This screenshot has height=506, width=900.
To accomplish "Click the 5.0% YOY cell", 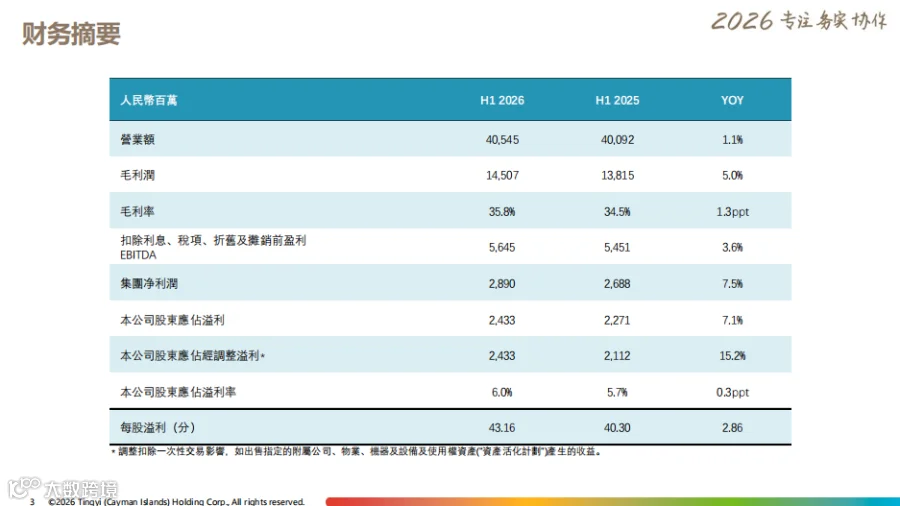I will [x=732, y=176].
